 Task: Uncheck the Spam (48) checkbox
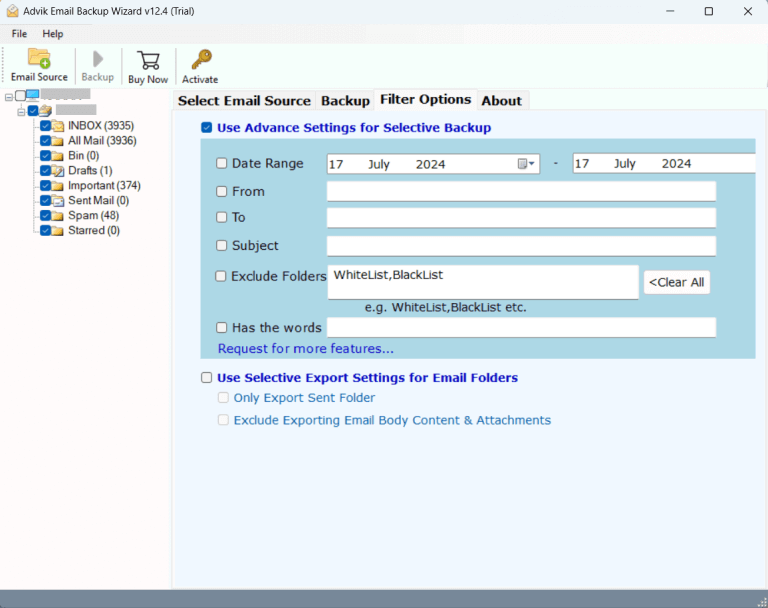click(x=46, y=216)
